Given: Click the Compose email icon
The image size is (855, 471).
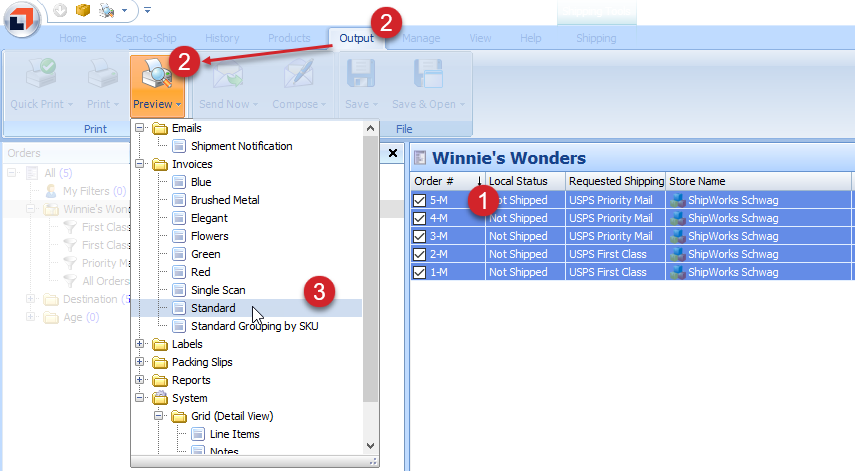Looking at the screenshot, I should pos(299,74).
